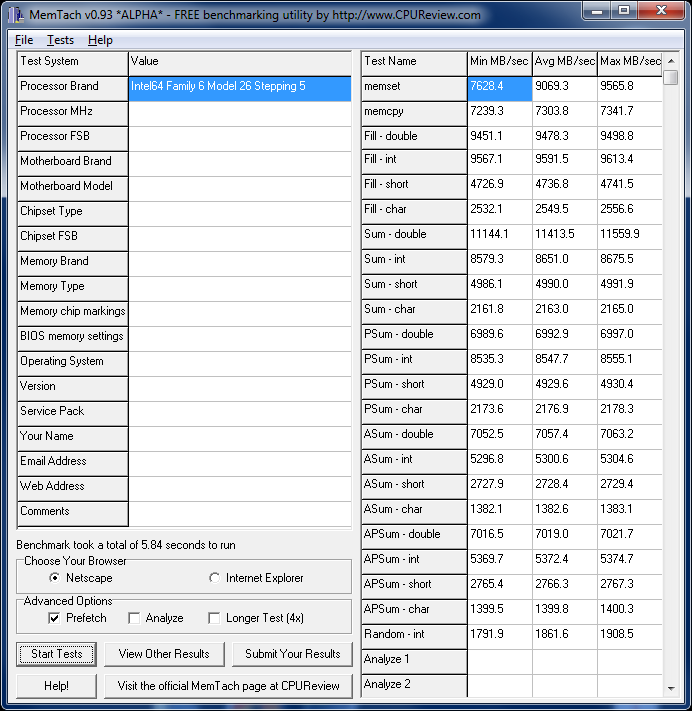This screenshot has height=711, width=692.
Task: Click the Memory Brand value field
Action: pyautogui.click(x=240, y=264)
